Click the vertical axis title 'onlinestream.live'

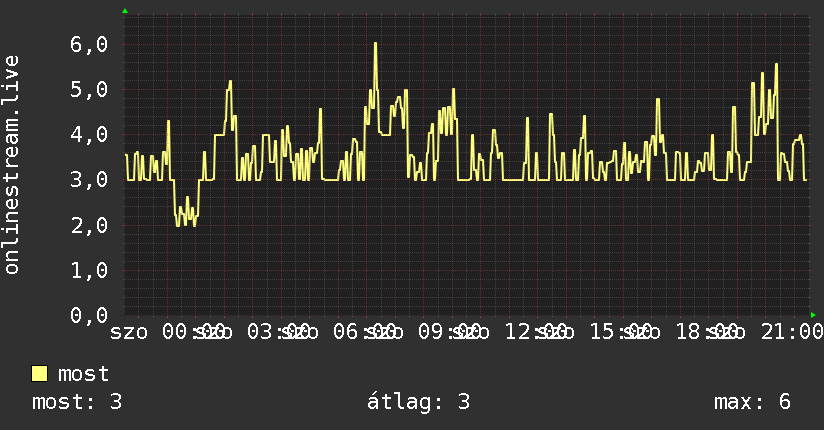[11, 165]
